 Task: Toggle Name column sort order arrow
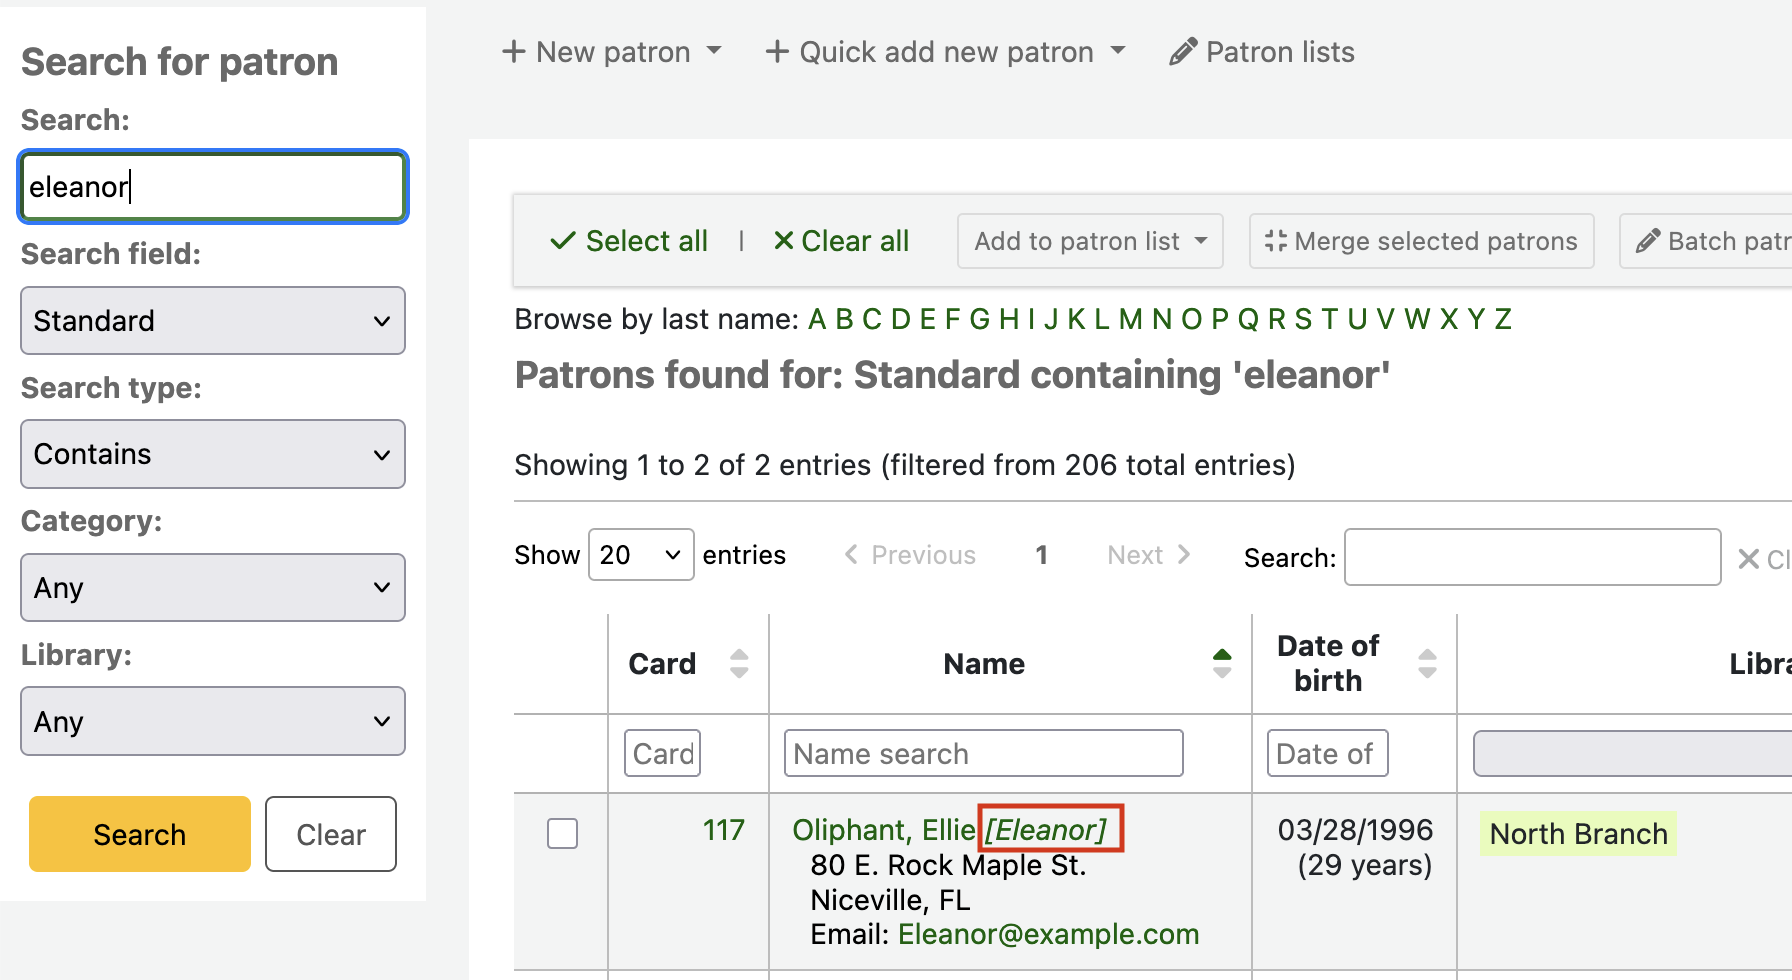[x=1221, y=664]
